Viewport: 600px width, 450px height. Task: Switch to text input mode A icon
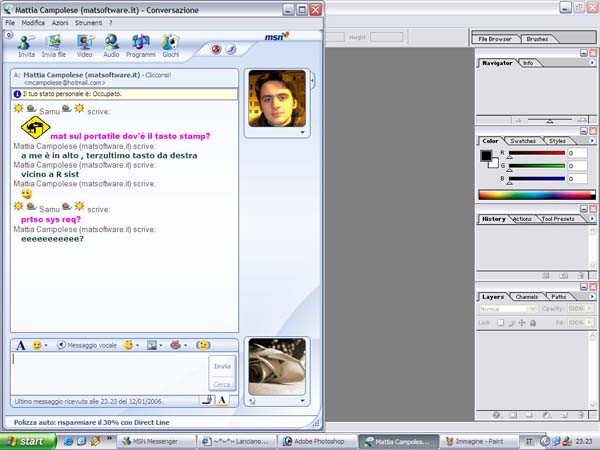pos(222,400)
